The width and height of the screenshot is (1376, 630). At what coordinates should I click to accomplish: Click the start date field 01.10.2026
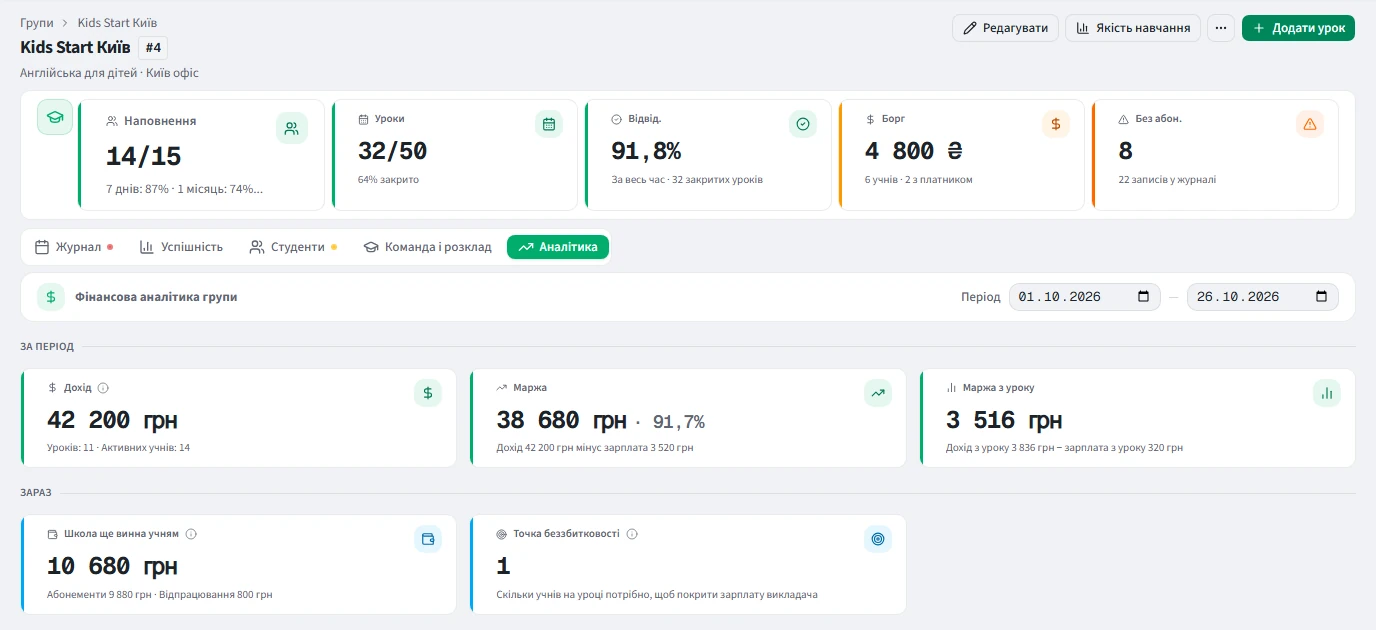(1085, 297)
